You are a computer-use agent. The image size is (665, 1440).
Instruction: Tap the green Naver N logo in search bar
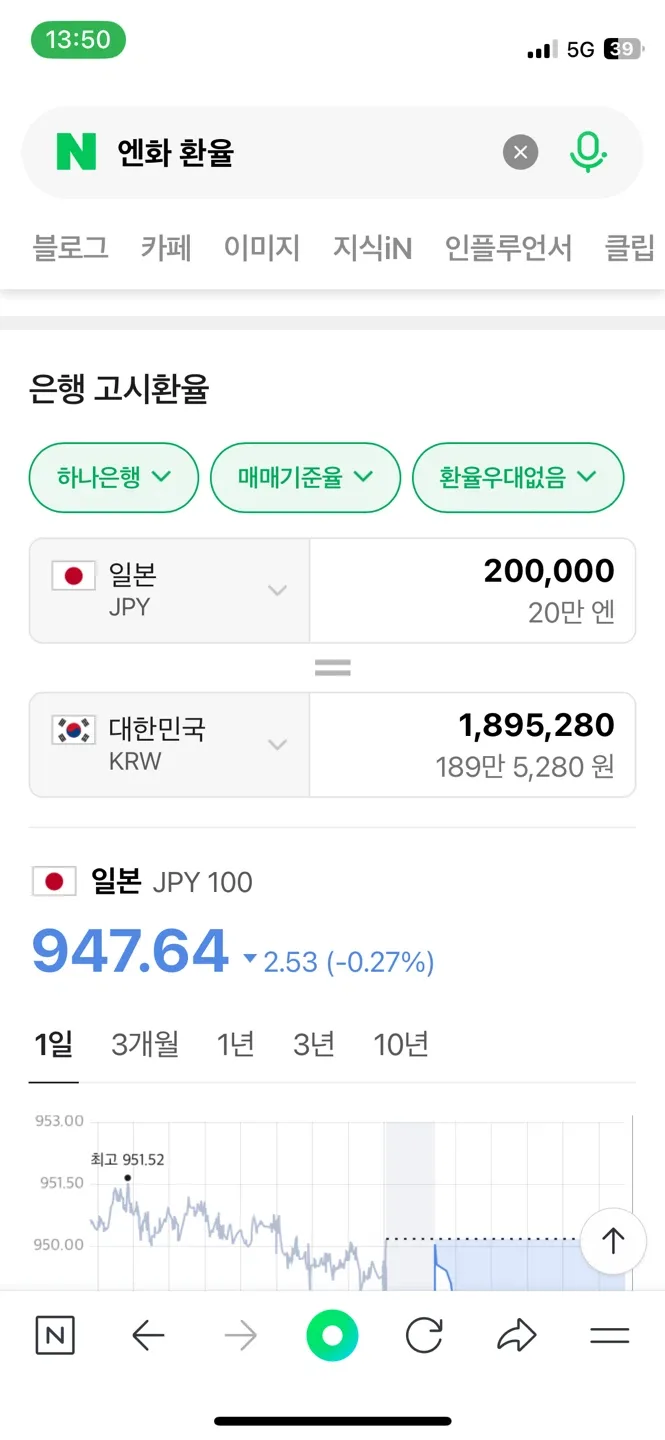(76, 153)
